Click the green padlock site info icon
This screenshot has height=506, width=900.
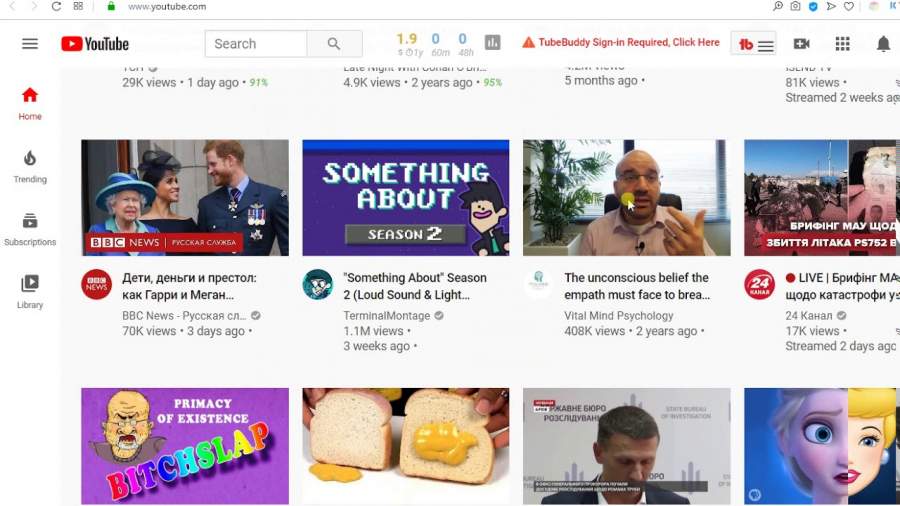click(x=111, y=6)
